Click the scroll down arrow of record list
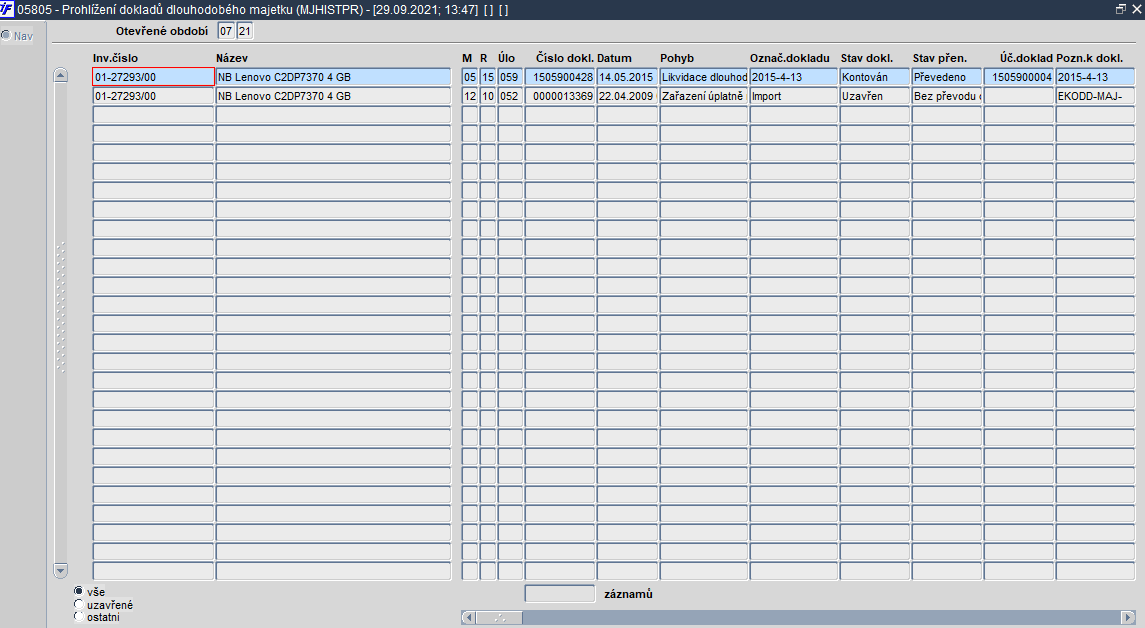The image size is (1145, 628). [61, 570]
